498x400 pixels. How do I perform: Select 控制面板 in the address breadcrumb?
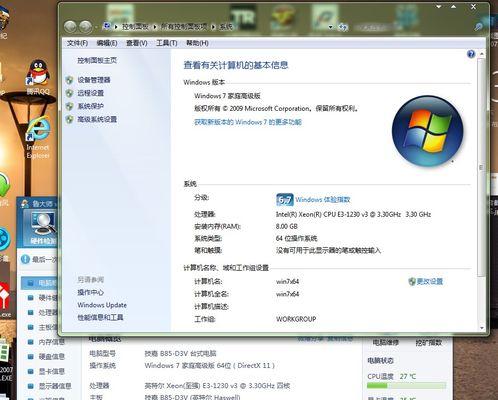point(135,27)
